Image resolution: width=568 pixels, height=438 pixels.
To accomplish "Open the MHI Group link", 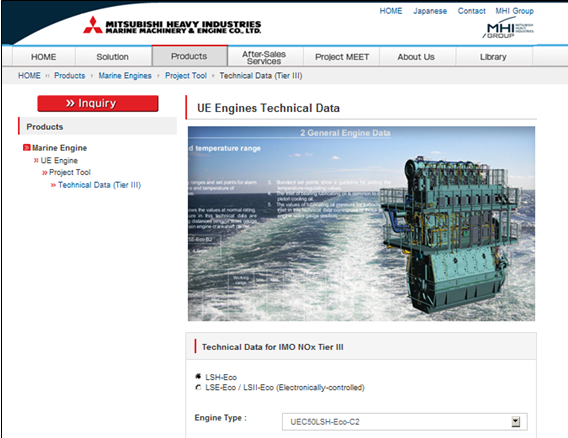I will pyautogui.click(x=514, y=11).
